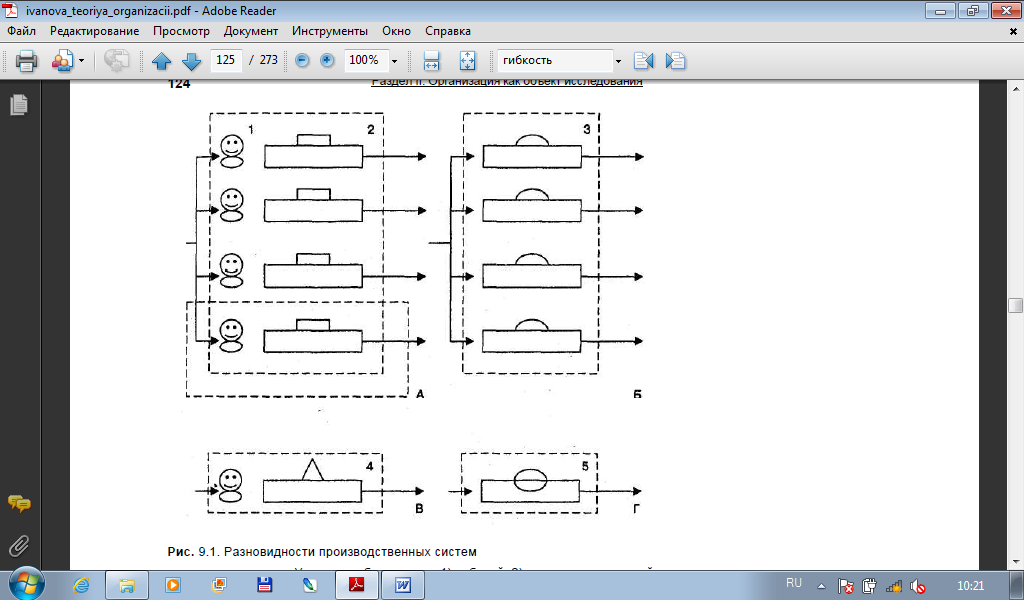
Task: Click the RU language indicator
Action: pyautogui.click(x=793, y=584)
